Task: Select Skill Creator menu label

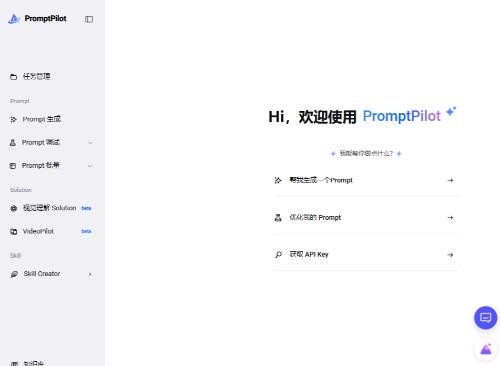Action: click(x=42, y=274)
